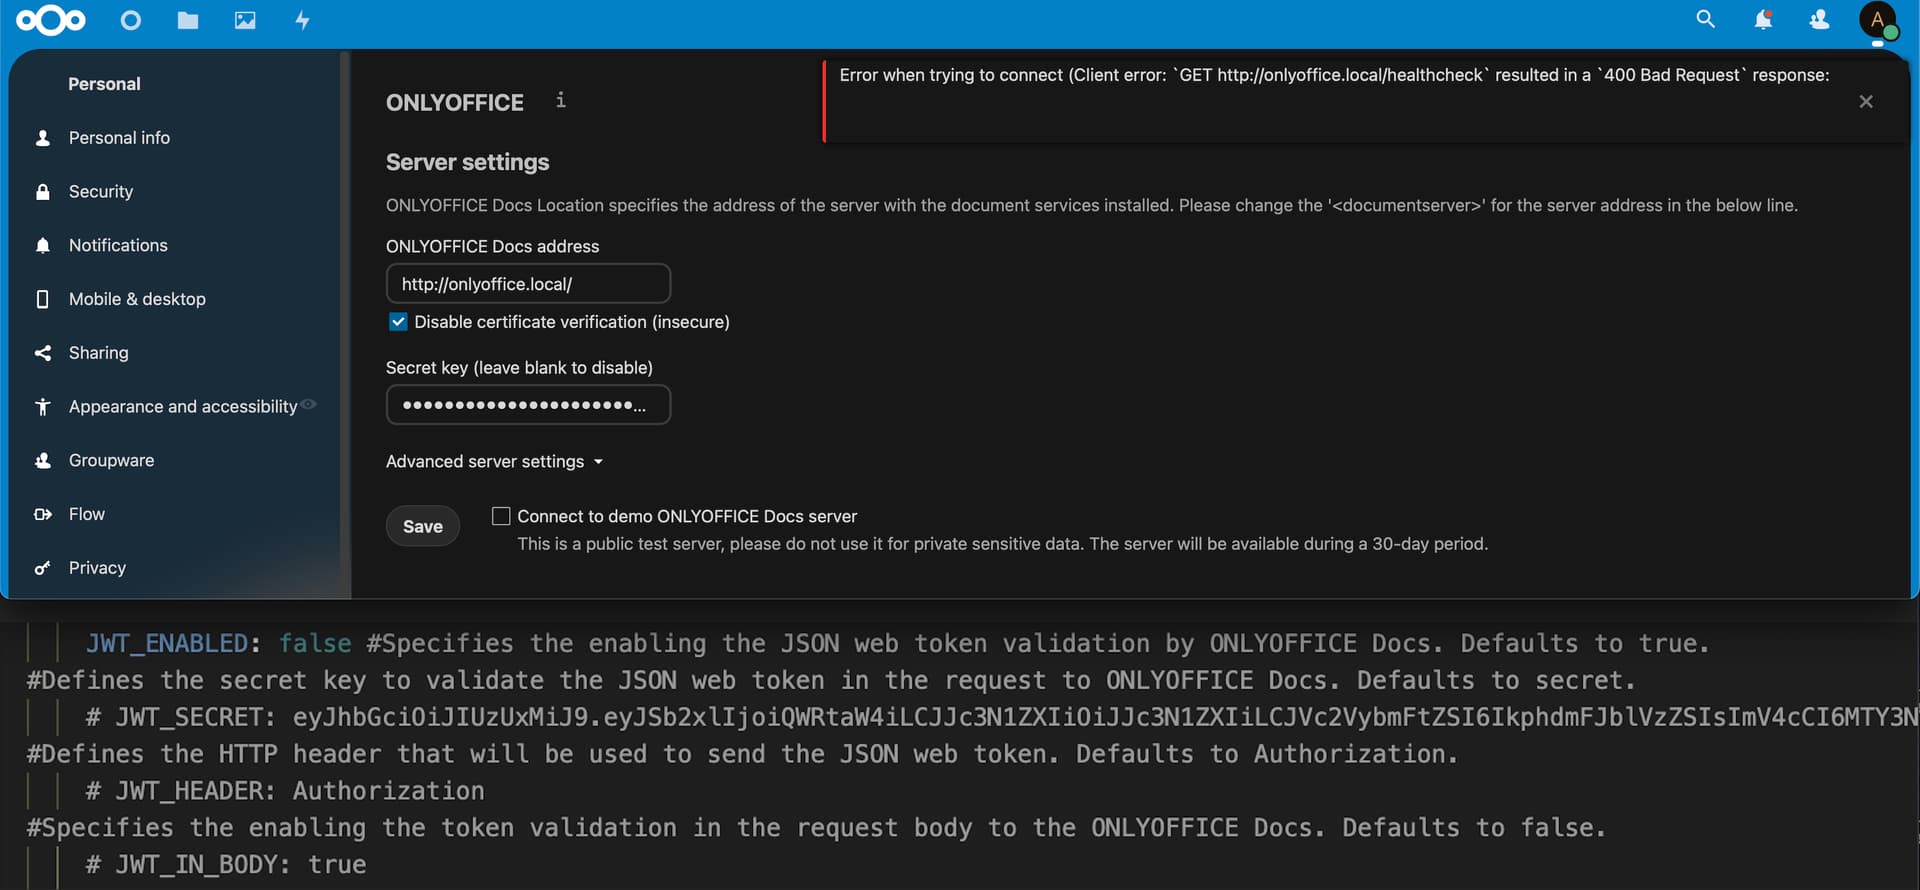1920x890 pixels.
Task: Open Groupware settings section
Action: coord(111,461)
